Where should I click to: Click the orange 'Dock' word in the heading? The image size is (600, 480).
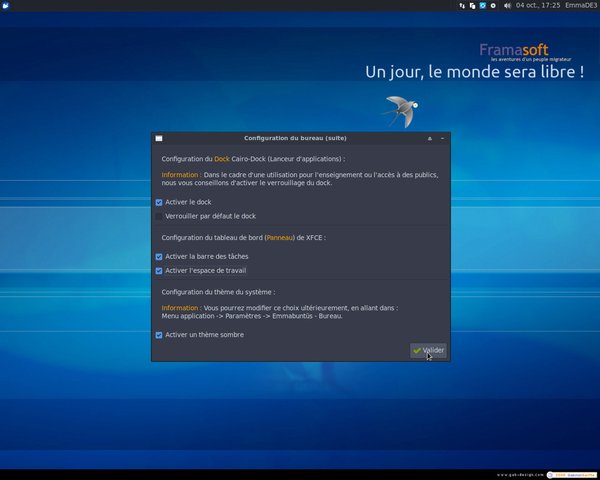coord(222,159)
